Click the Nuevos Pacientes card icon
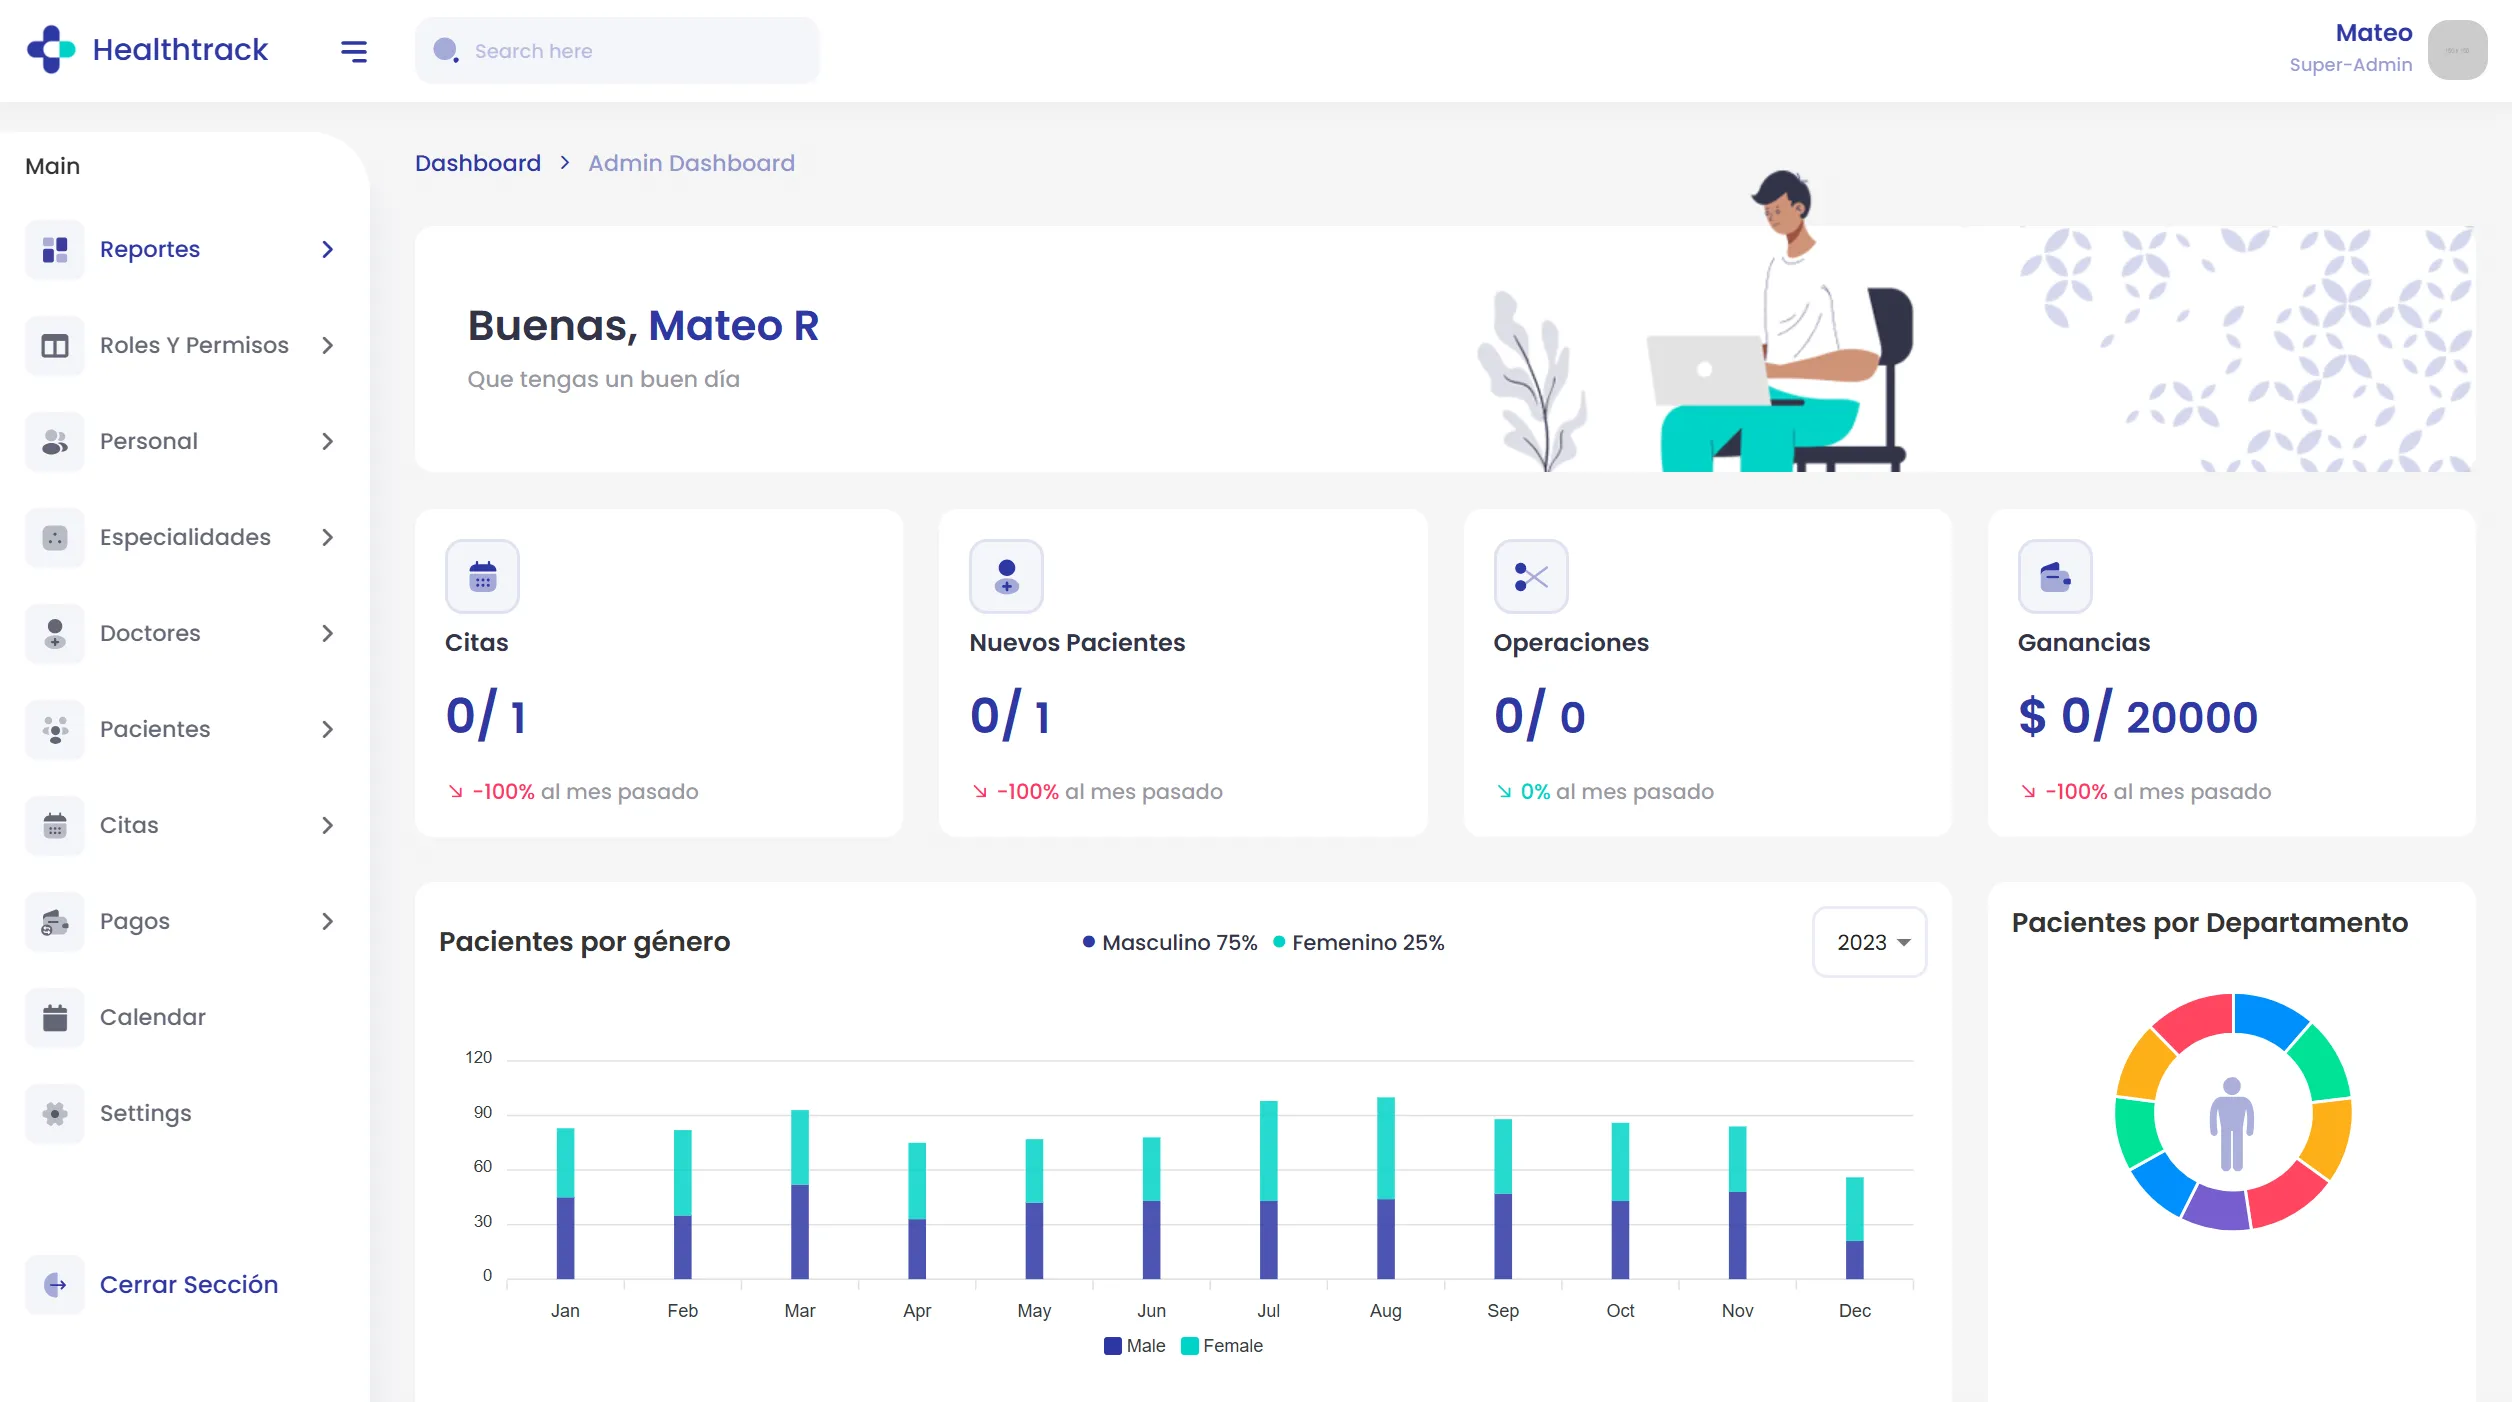Screen dimensions: 2512x1402 click(x=1006, y=576)
